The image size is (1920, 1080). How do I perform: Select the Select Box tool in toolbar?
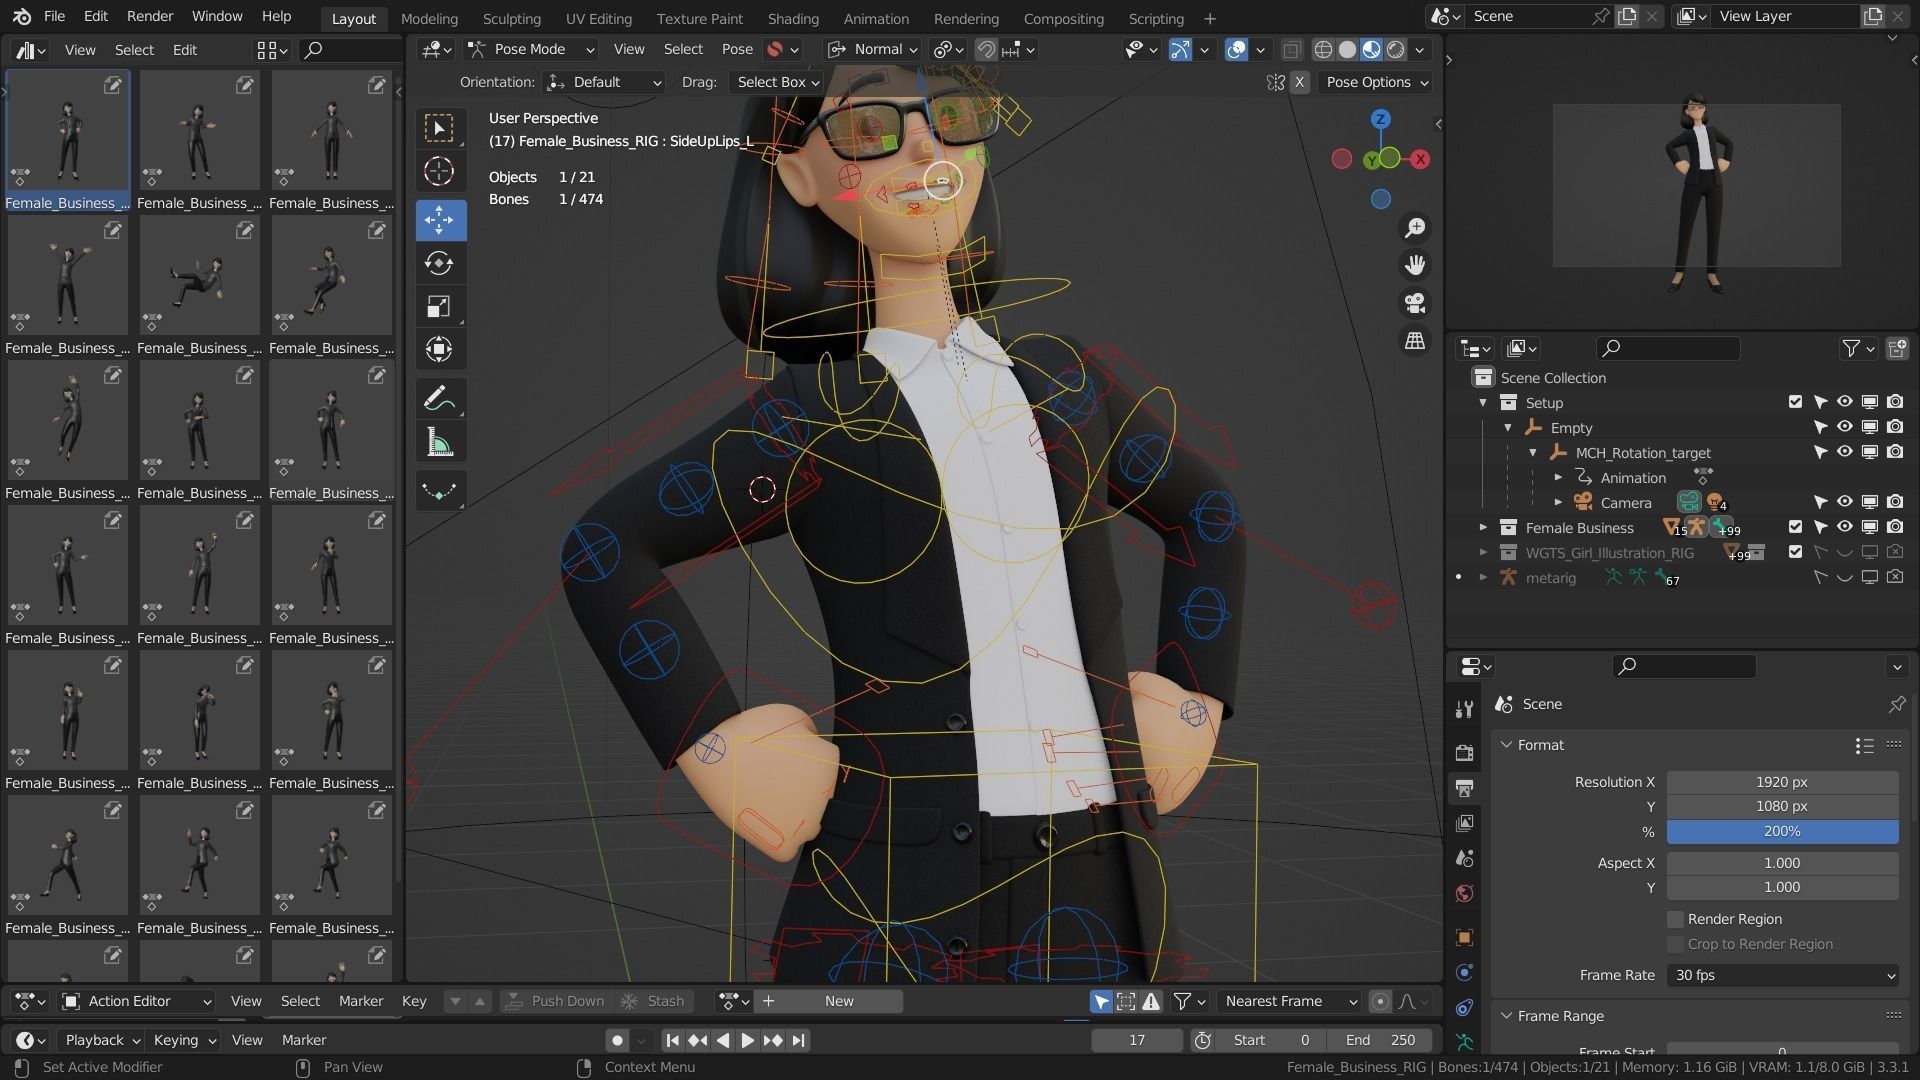439,128
